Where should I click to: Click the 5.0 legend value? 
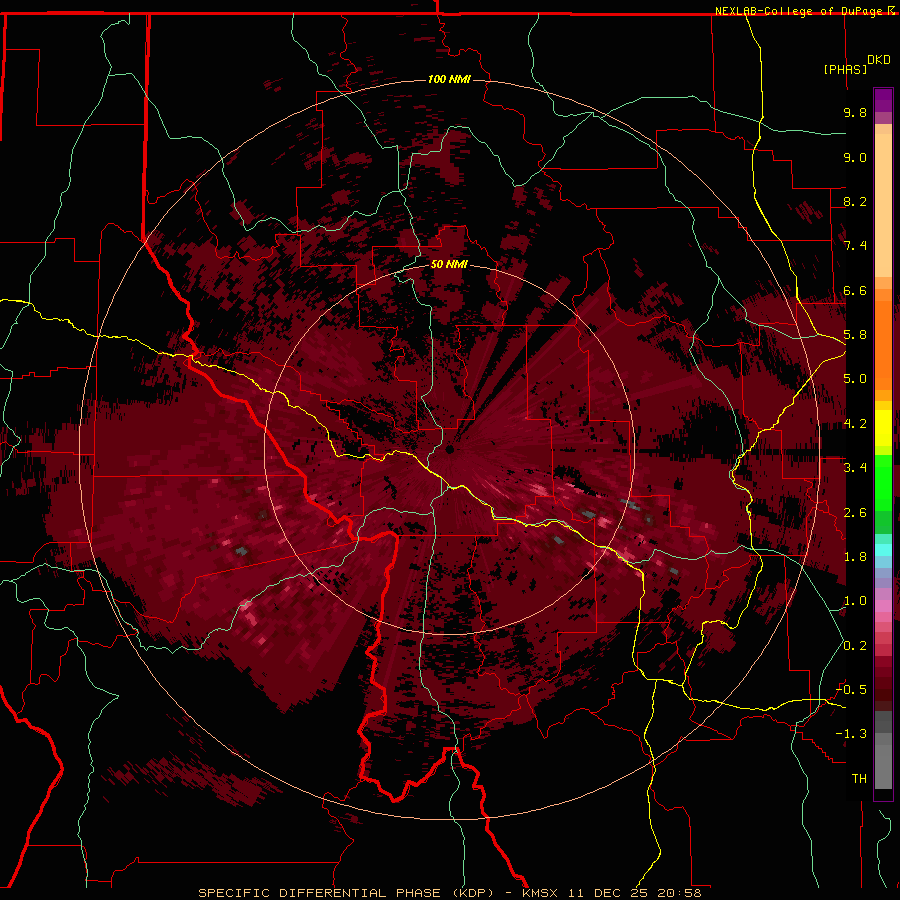[855, 379]
